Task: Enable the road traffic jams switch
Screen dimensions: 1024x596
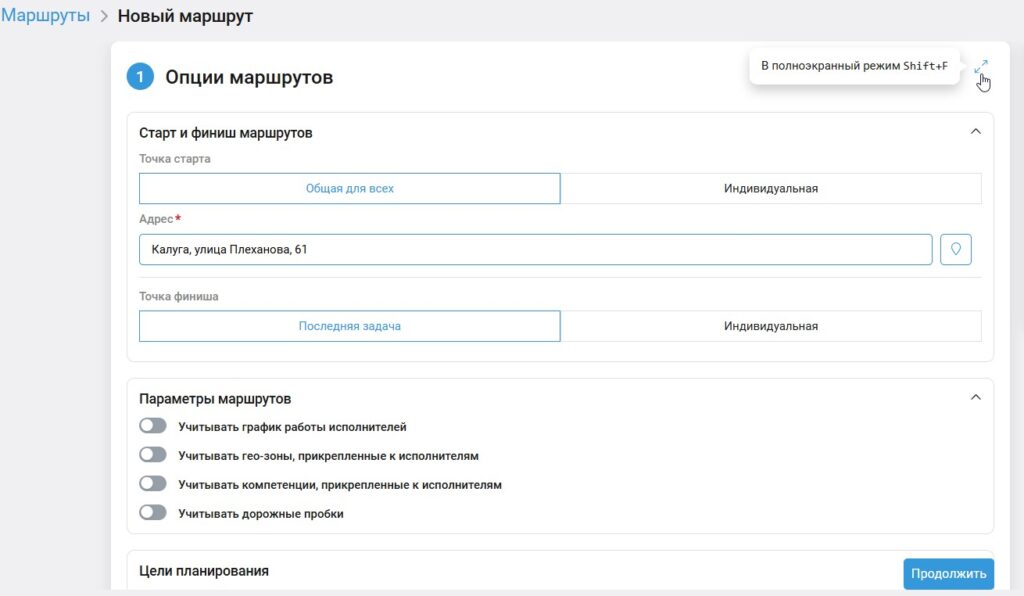Action: click(153, 513)
